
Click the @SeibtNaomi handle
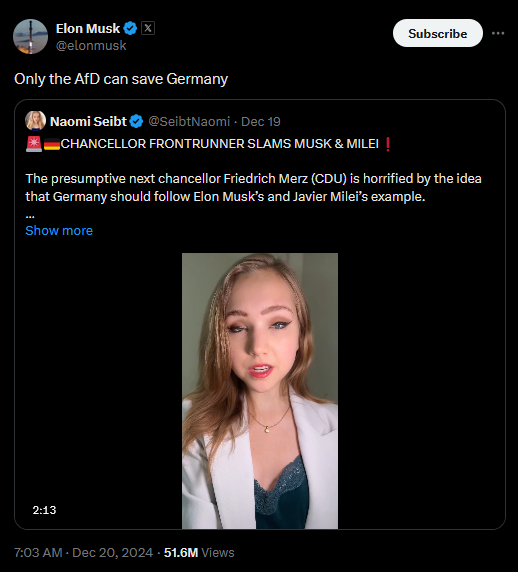point(189,121)
